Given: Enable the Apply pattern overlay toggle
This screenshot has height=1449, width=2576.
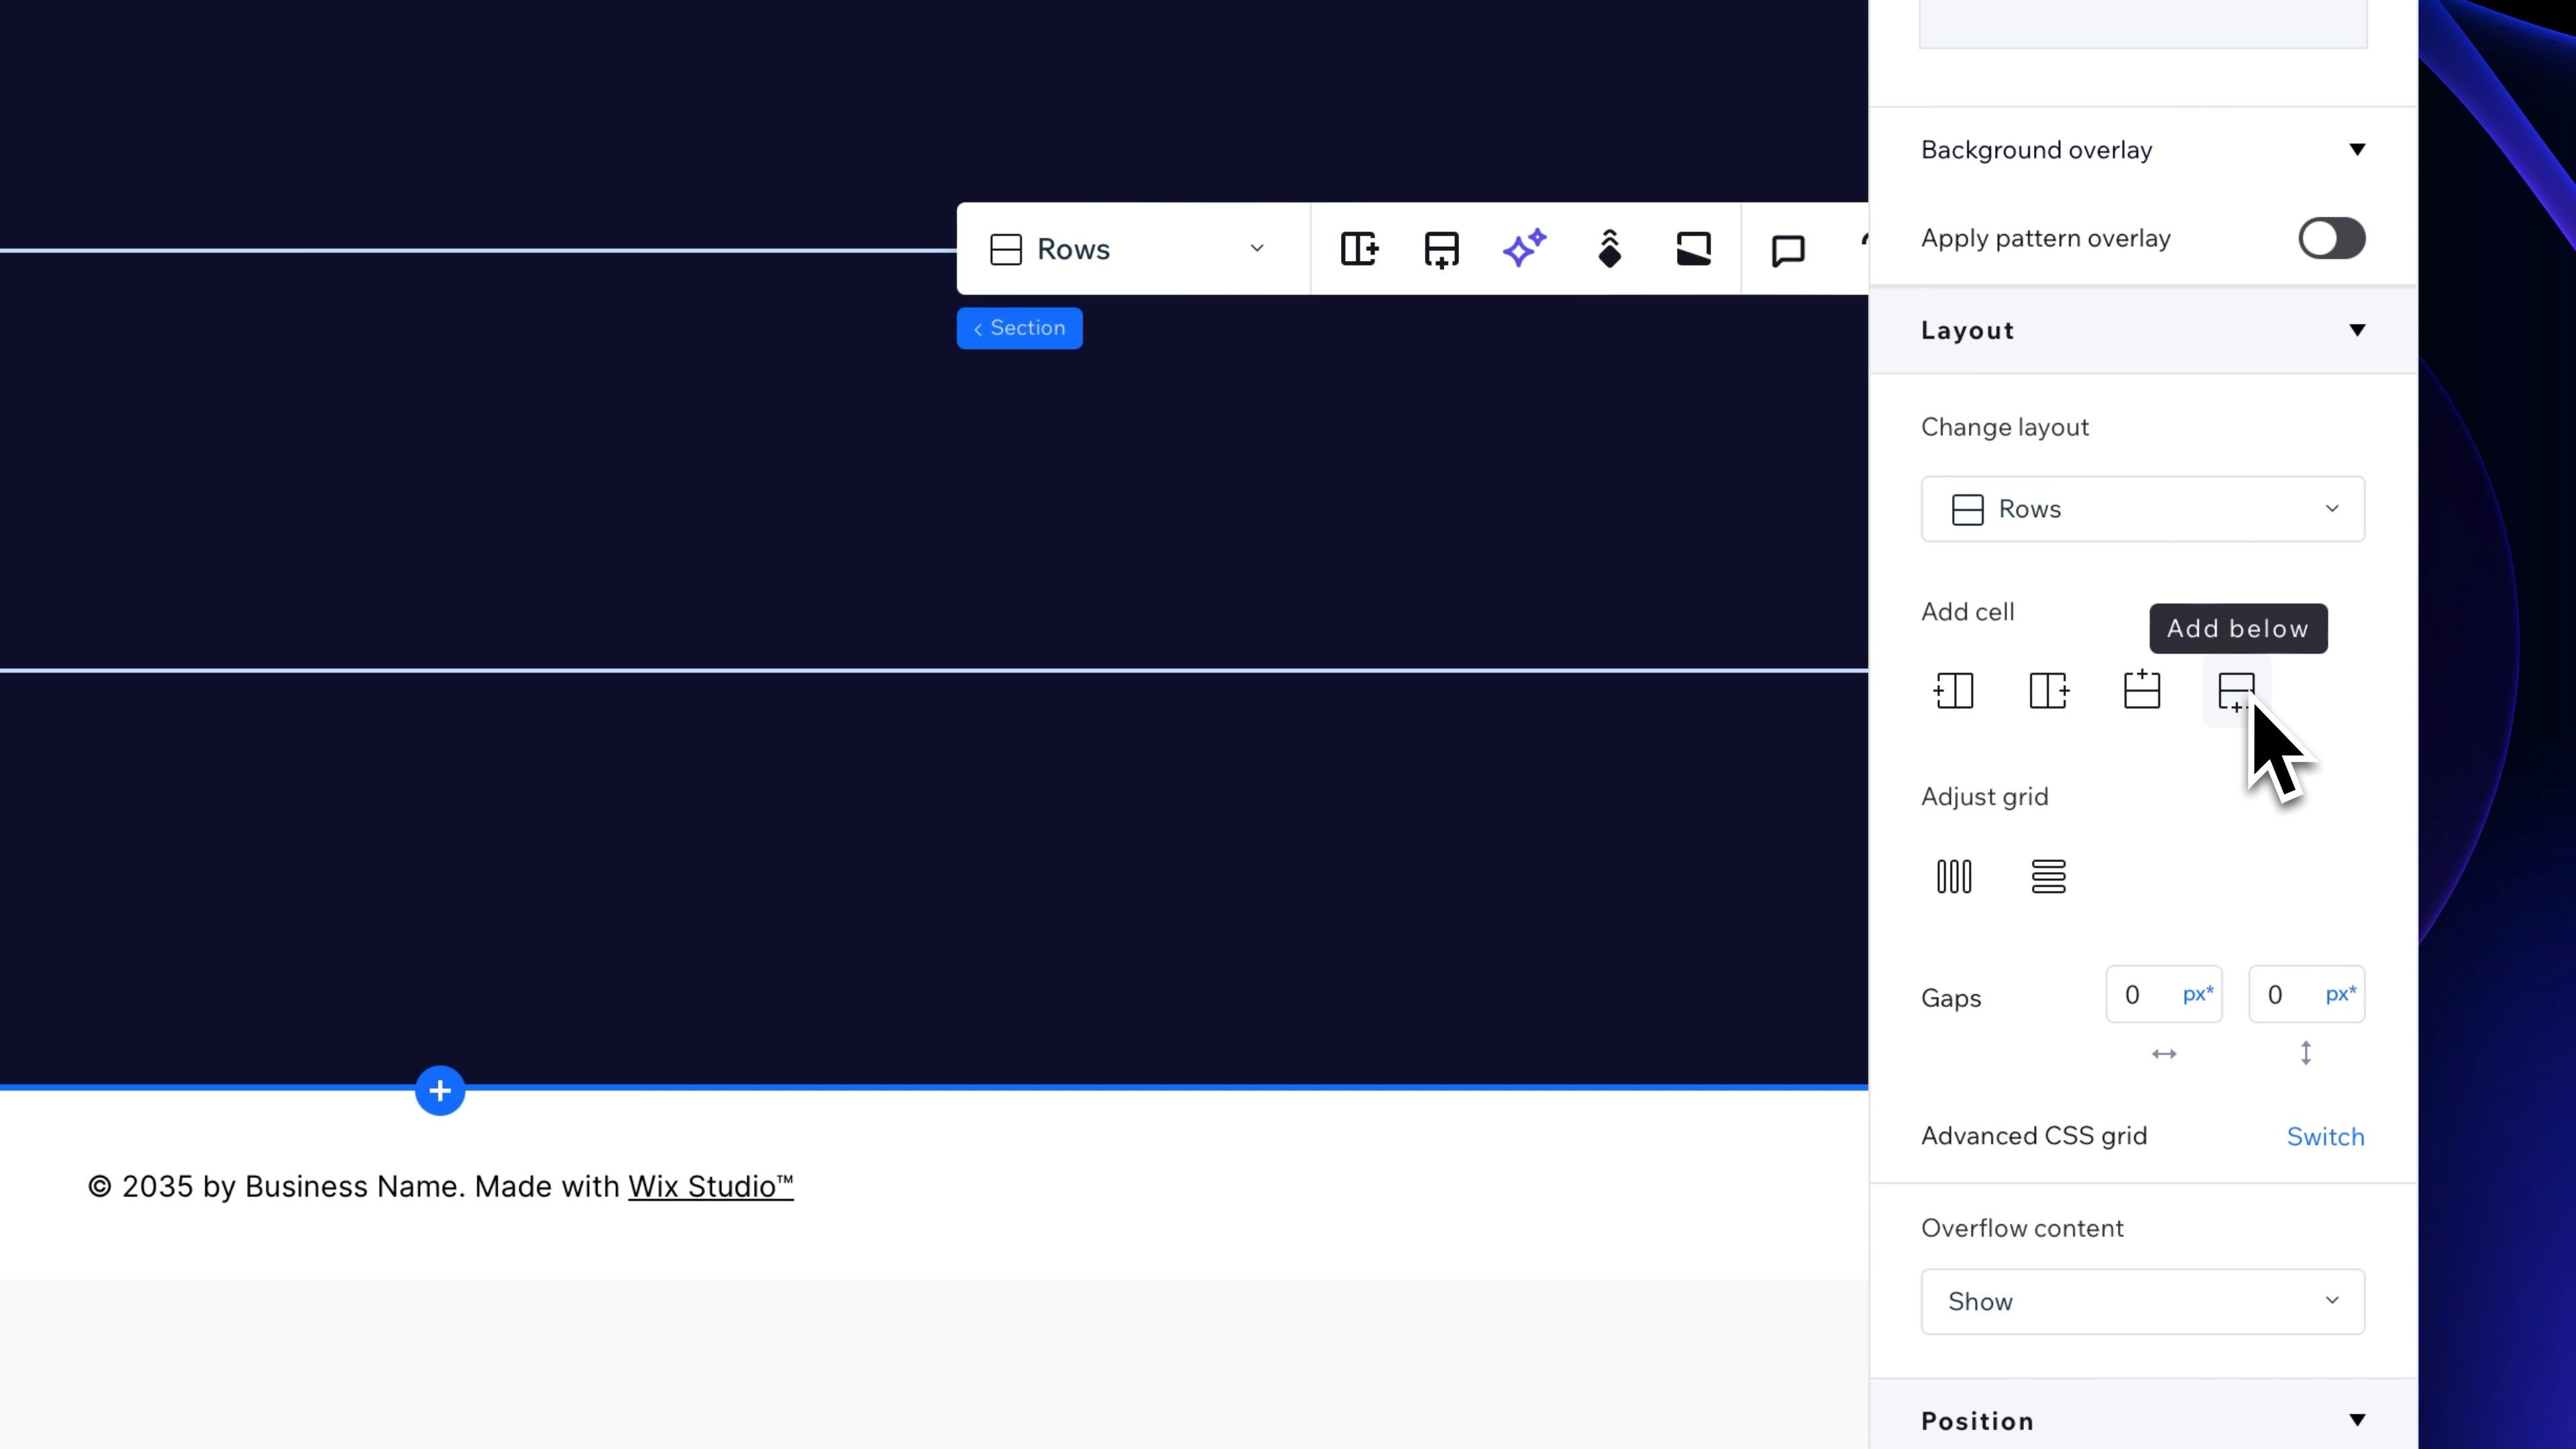Looking at the screenshot, I should click(x=2331, y=238).
